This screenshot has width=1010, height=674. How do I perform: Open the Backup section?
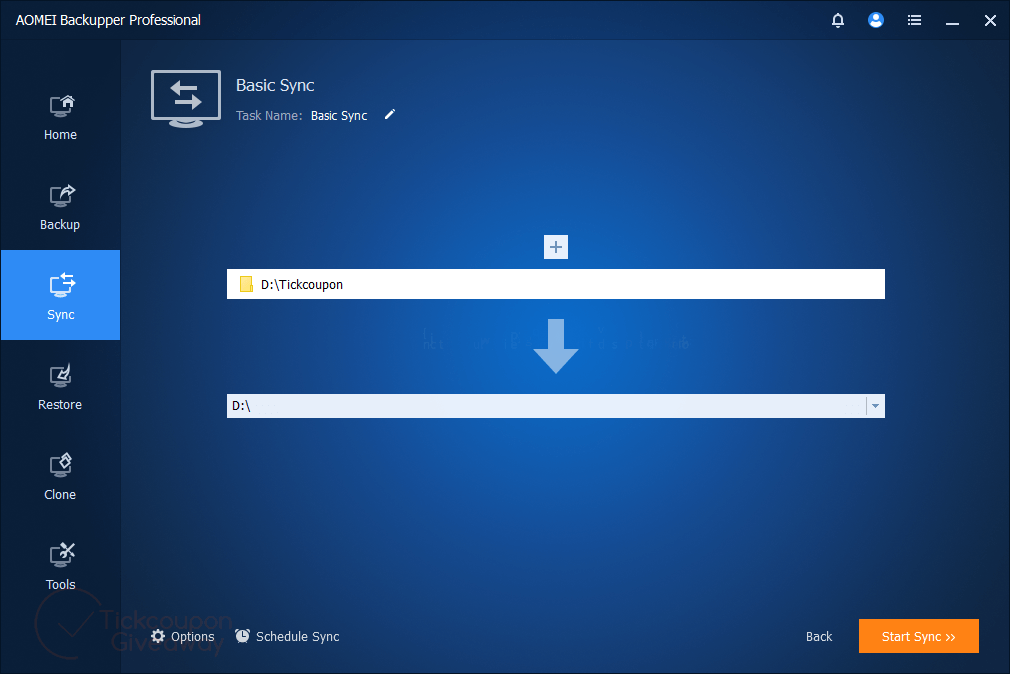click(x=60, y=205)
